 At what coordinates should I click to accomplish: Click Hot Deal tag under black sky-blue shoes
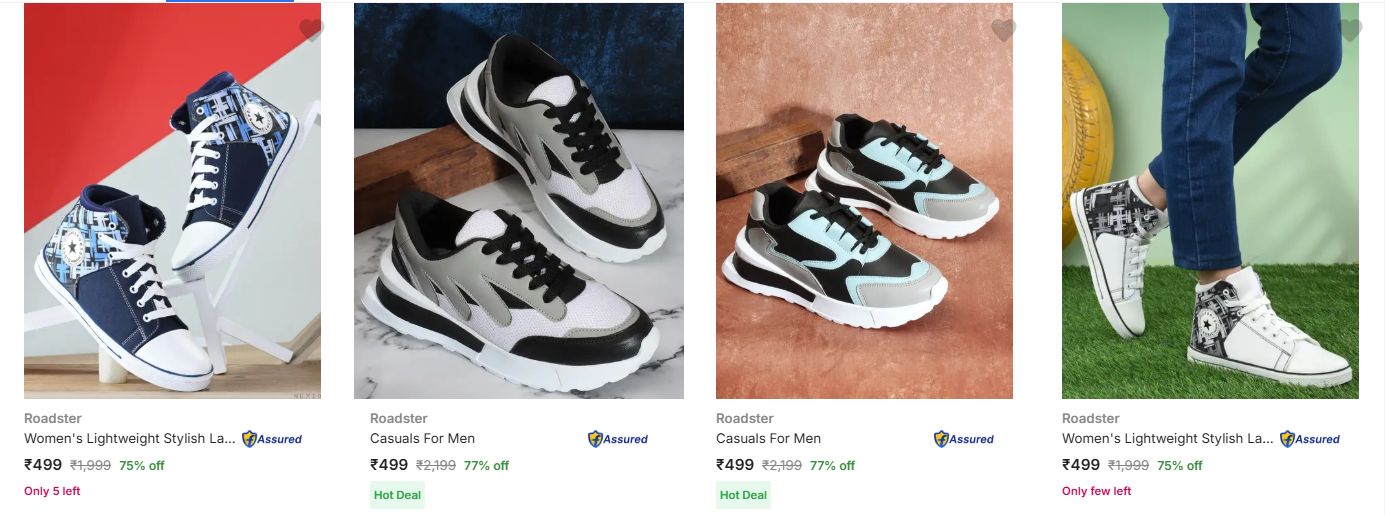click(x=743, y=495)
